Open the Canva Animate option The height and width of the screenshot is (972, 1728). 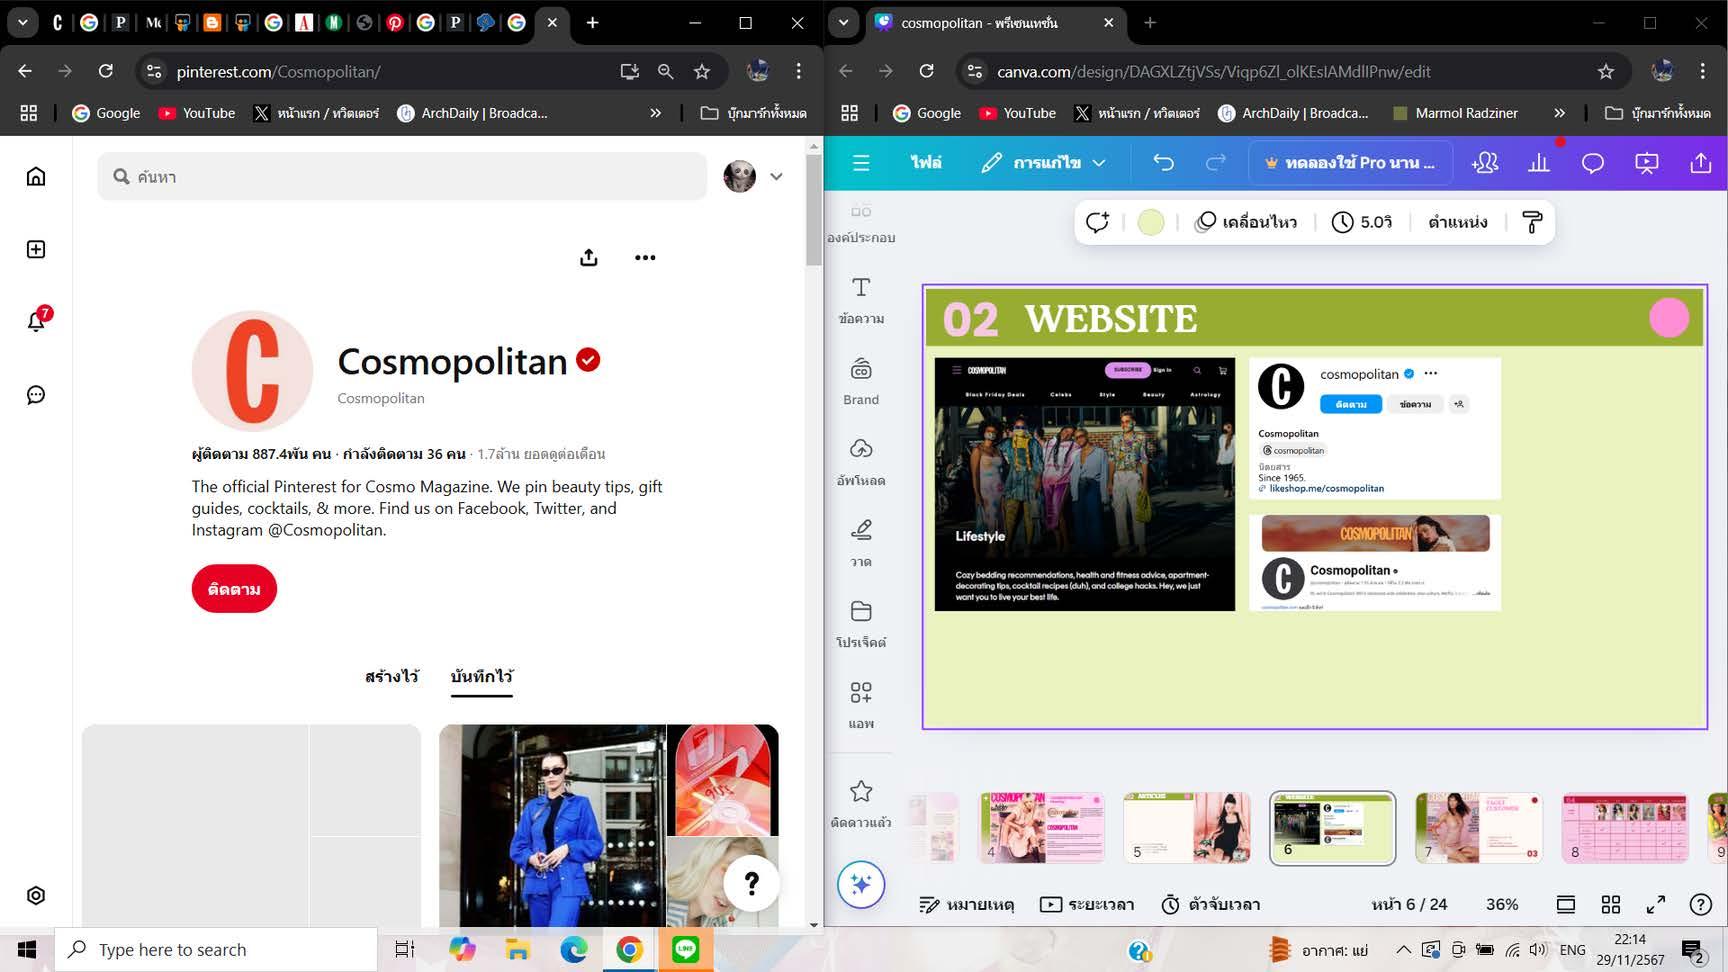(x=1246, y=222)
